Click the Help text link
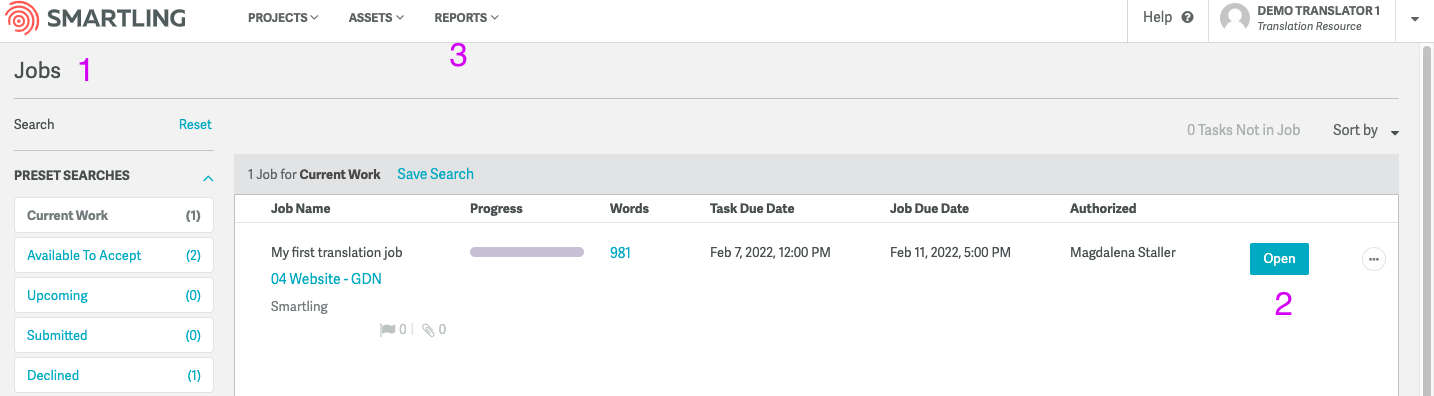The width and height of the screenshot is (1434, 396). tap(1157, 17)
